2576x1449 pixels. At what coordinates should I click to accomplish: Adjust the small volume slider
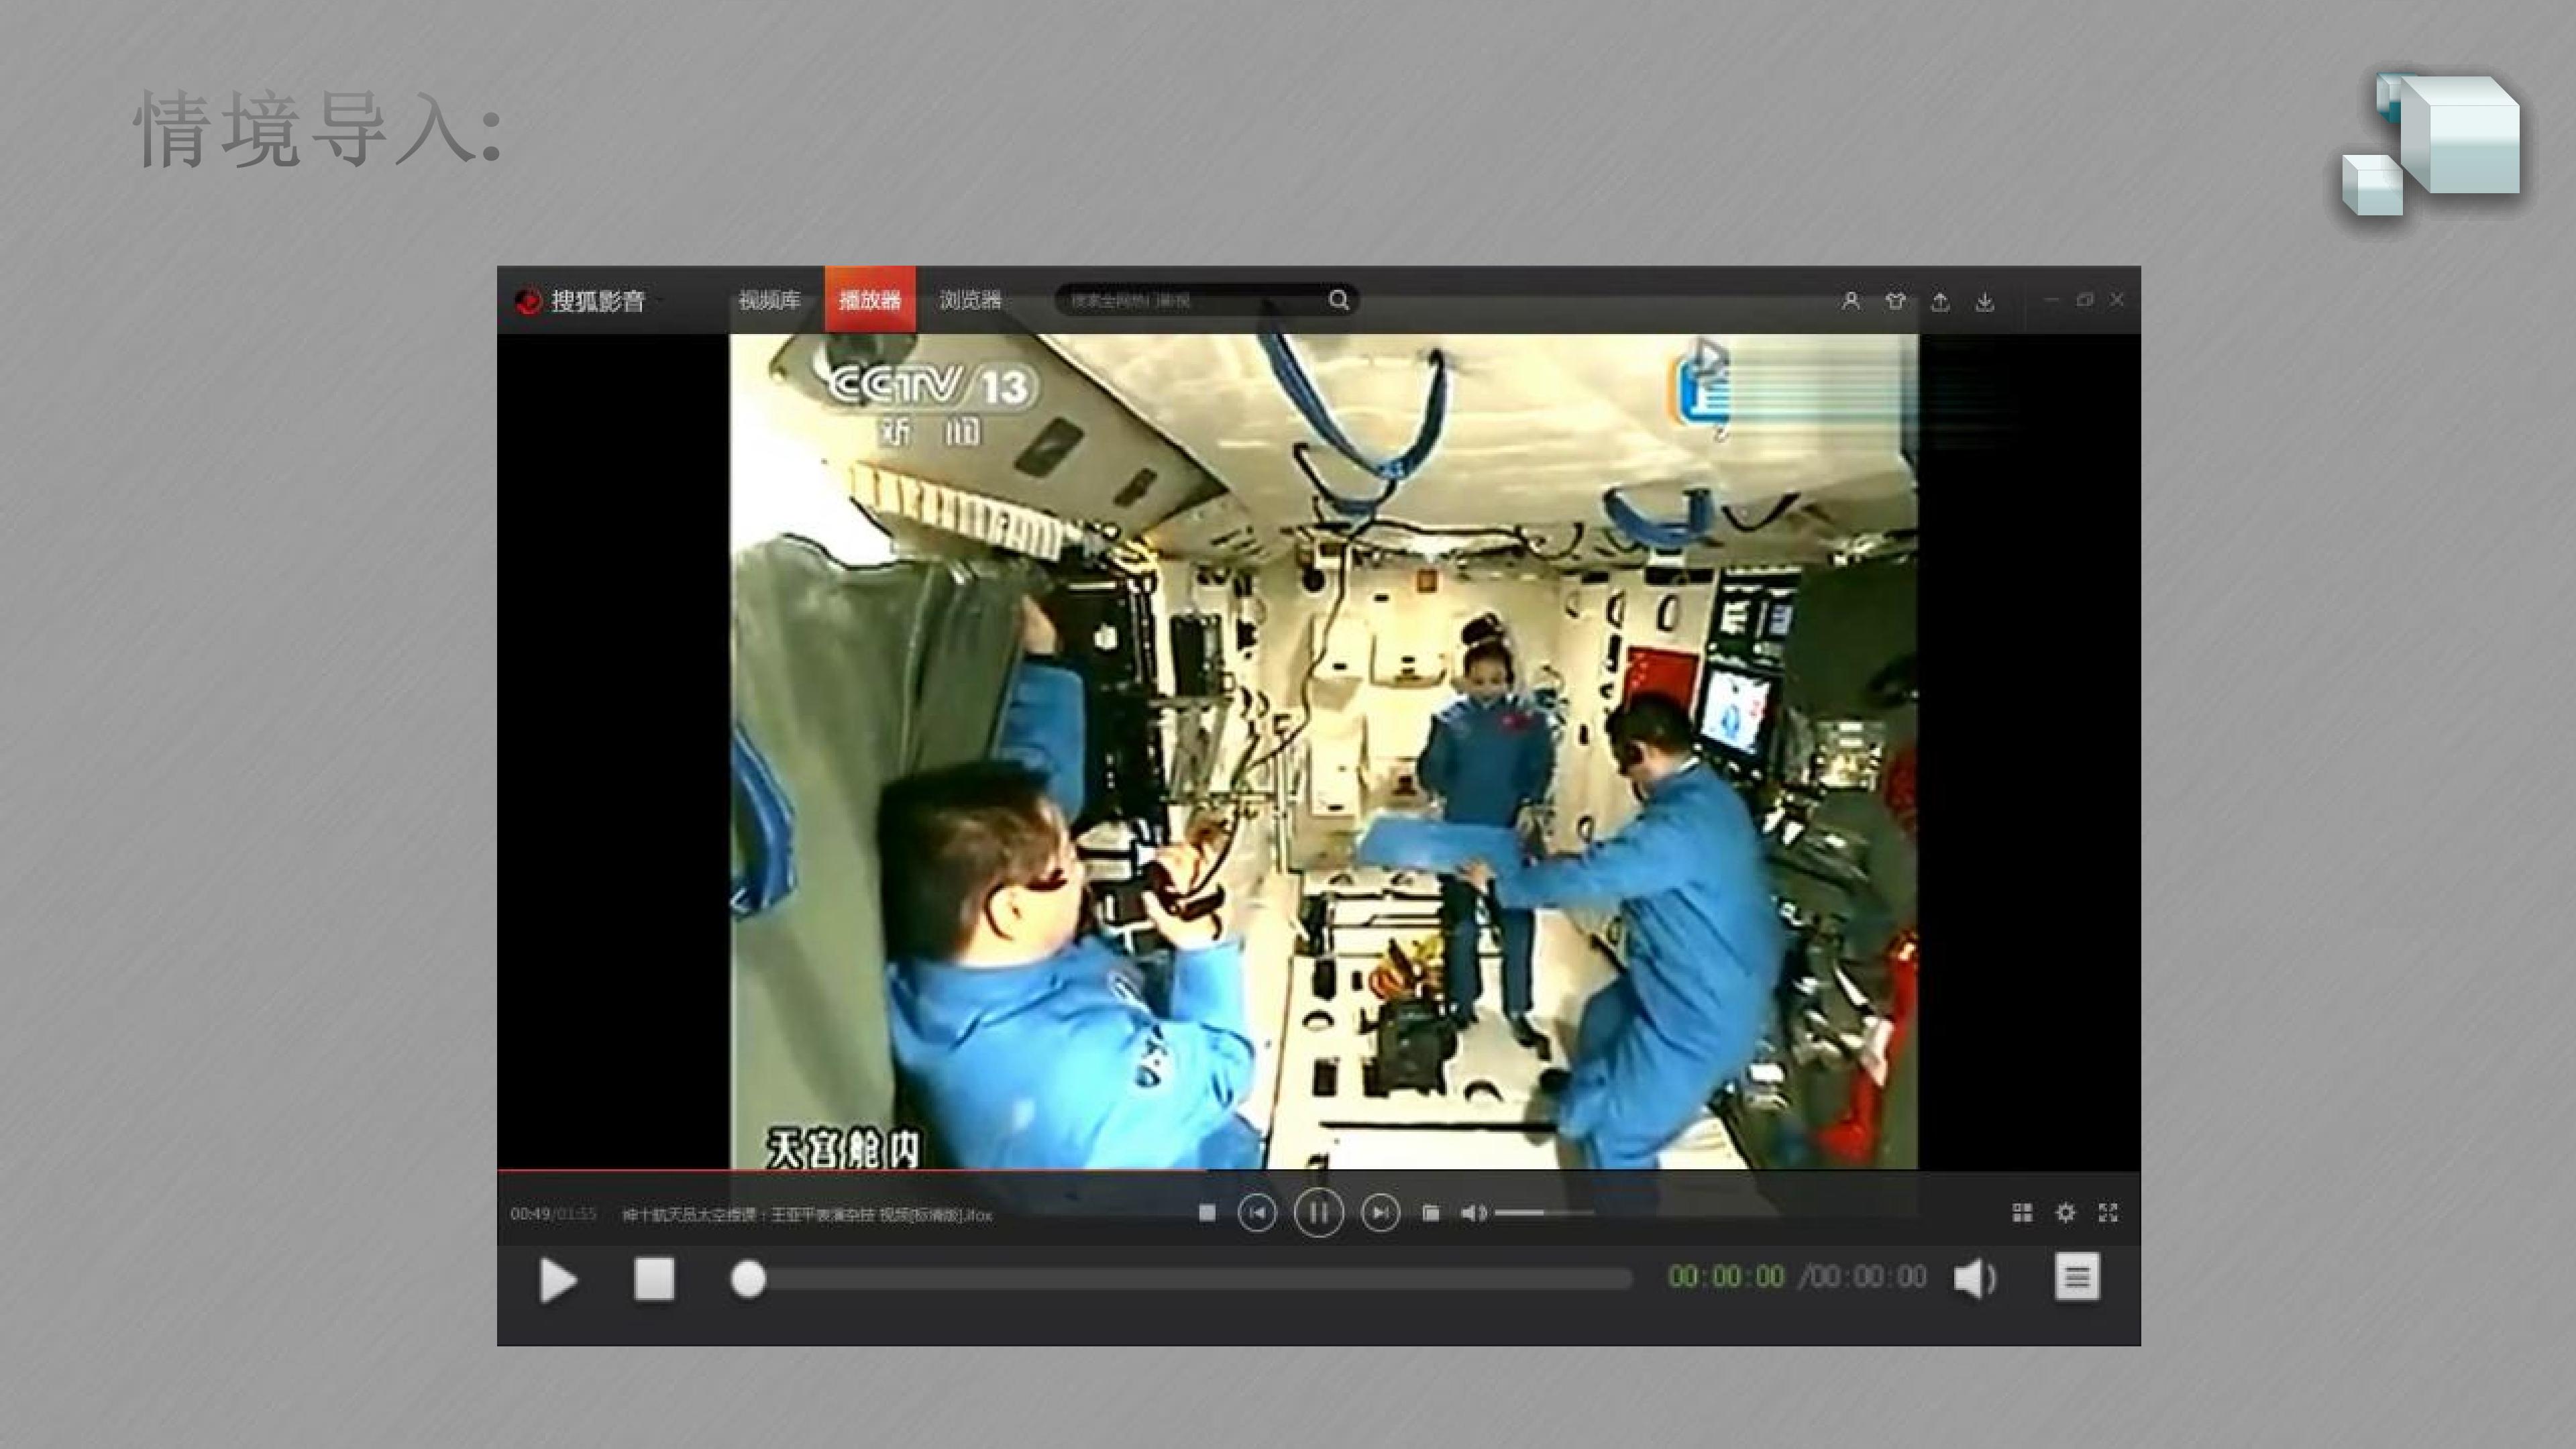coord(1543,1213)
